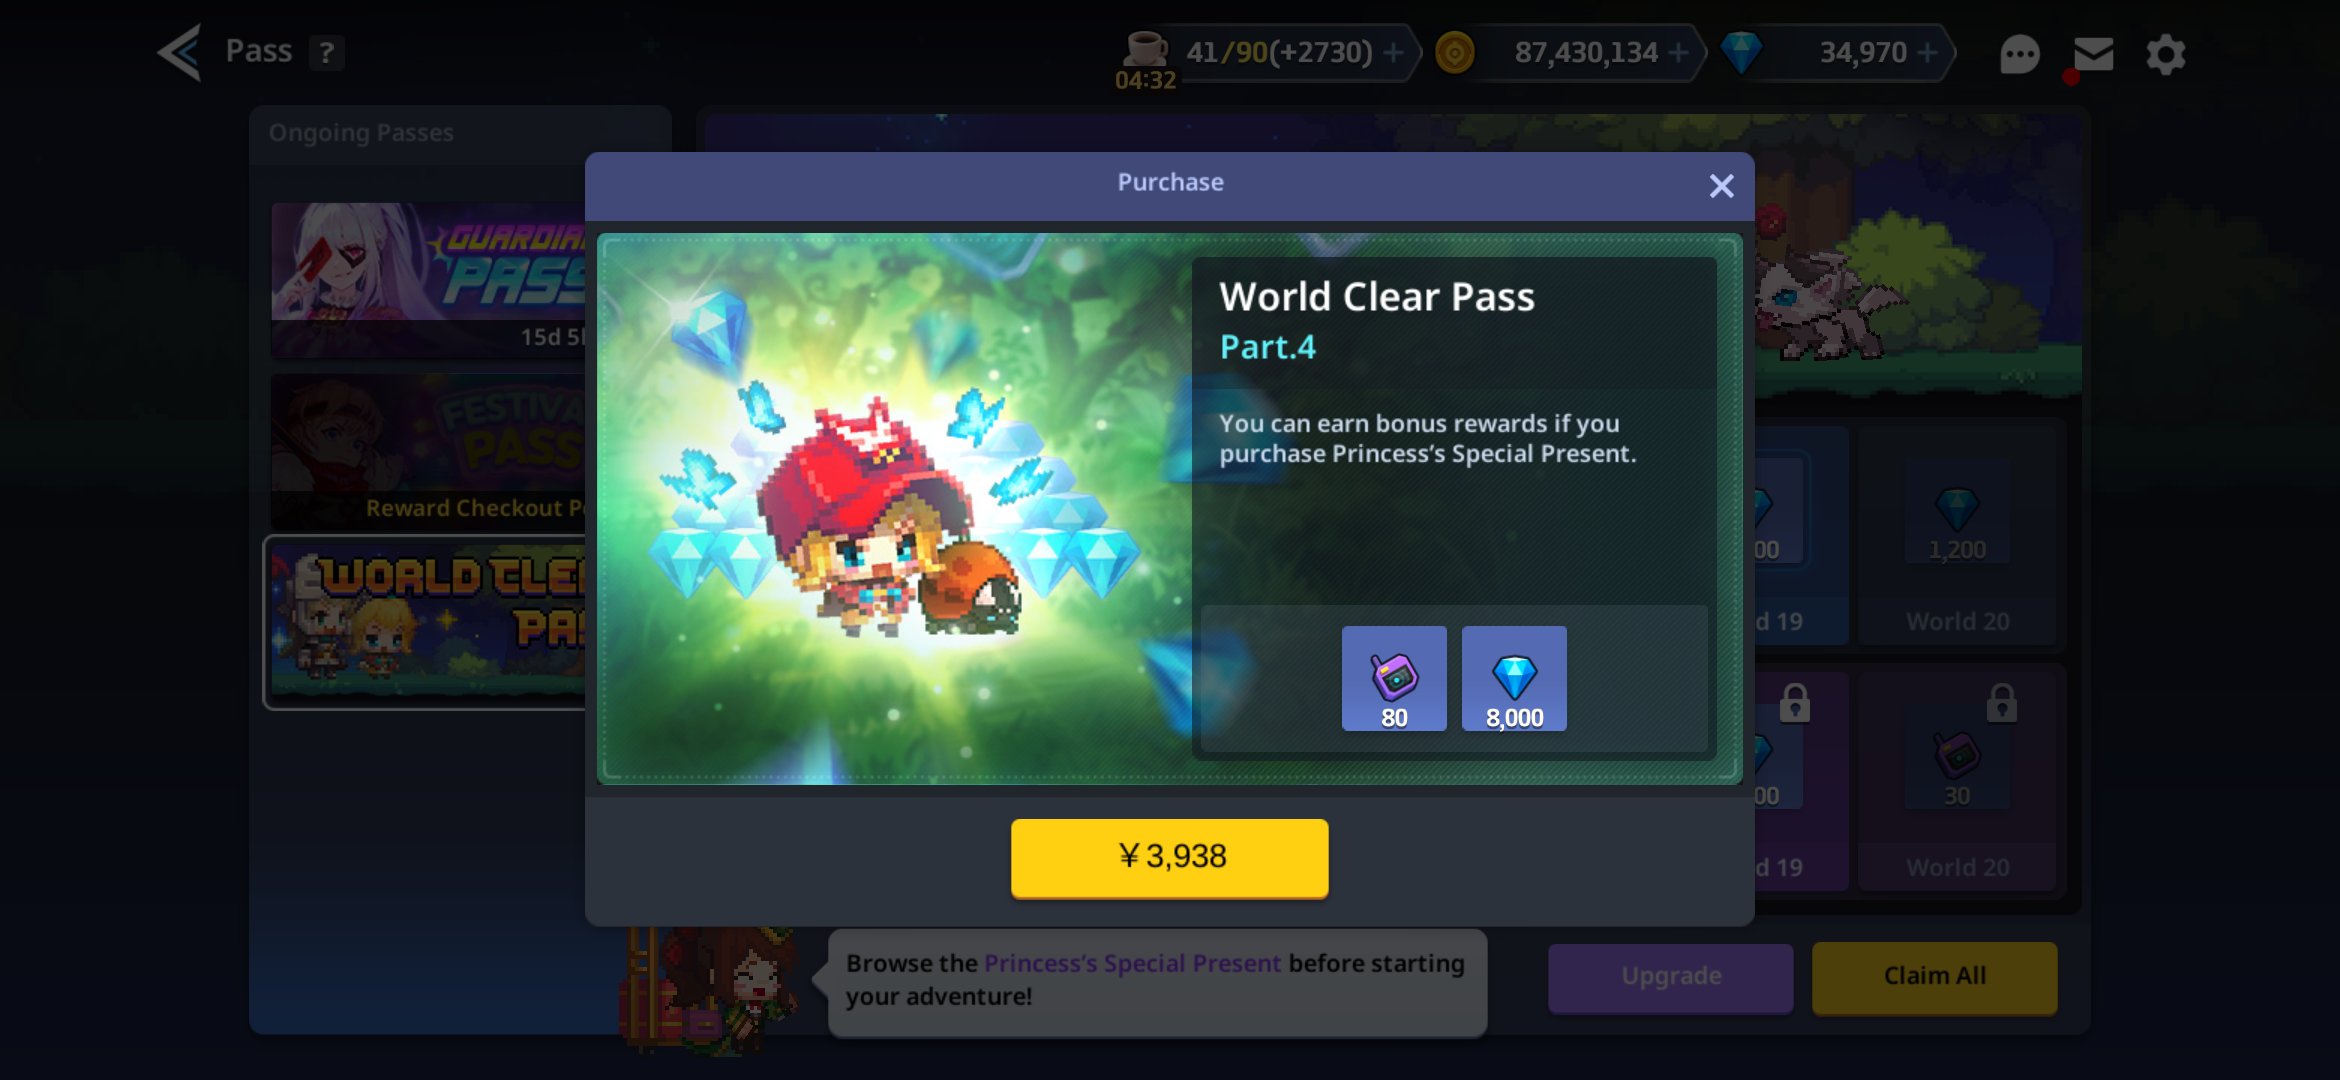
Task: Click the Upgrade button
Action: point(1670,976)
